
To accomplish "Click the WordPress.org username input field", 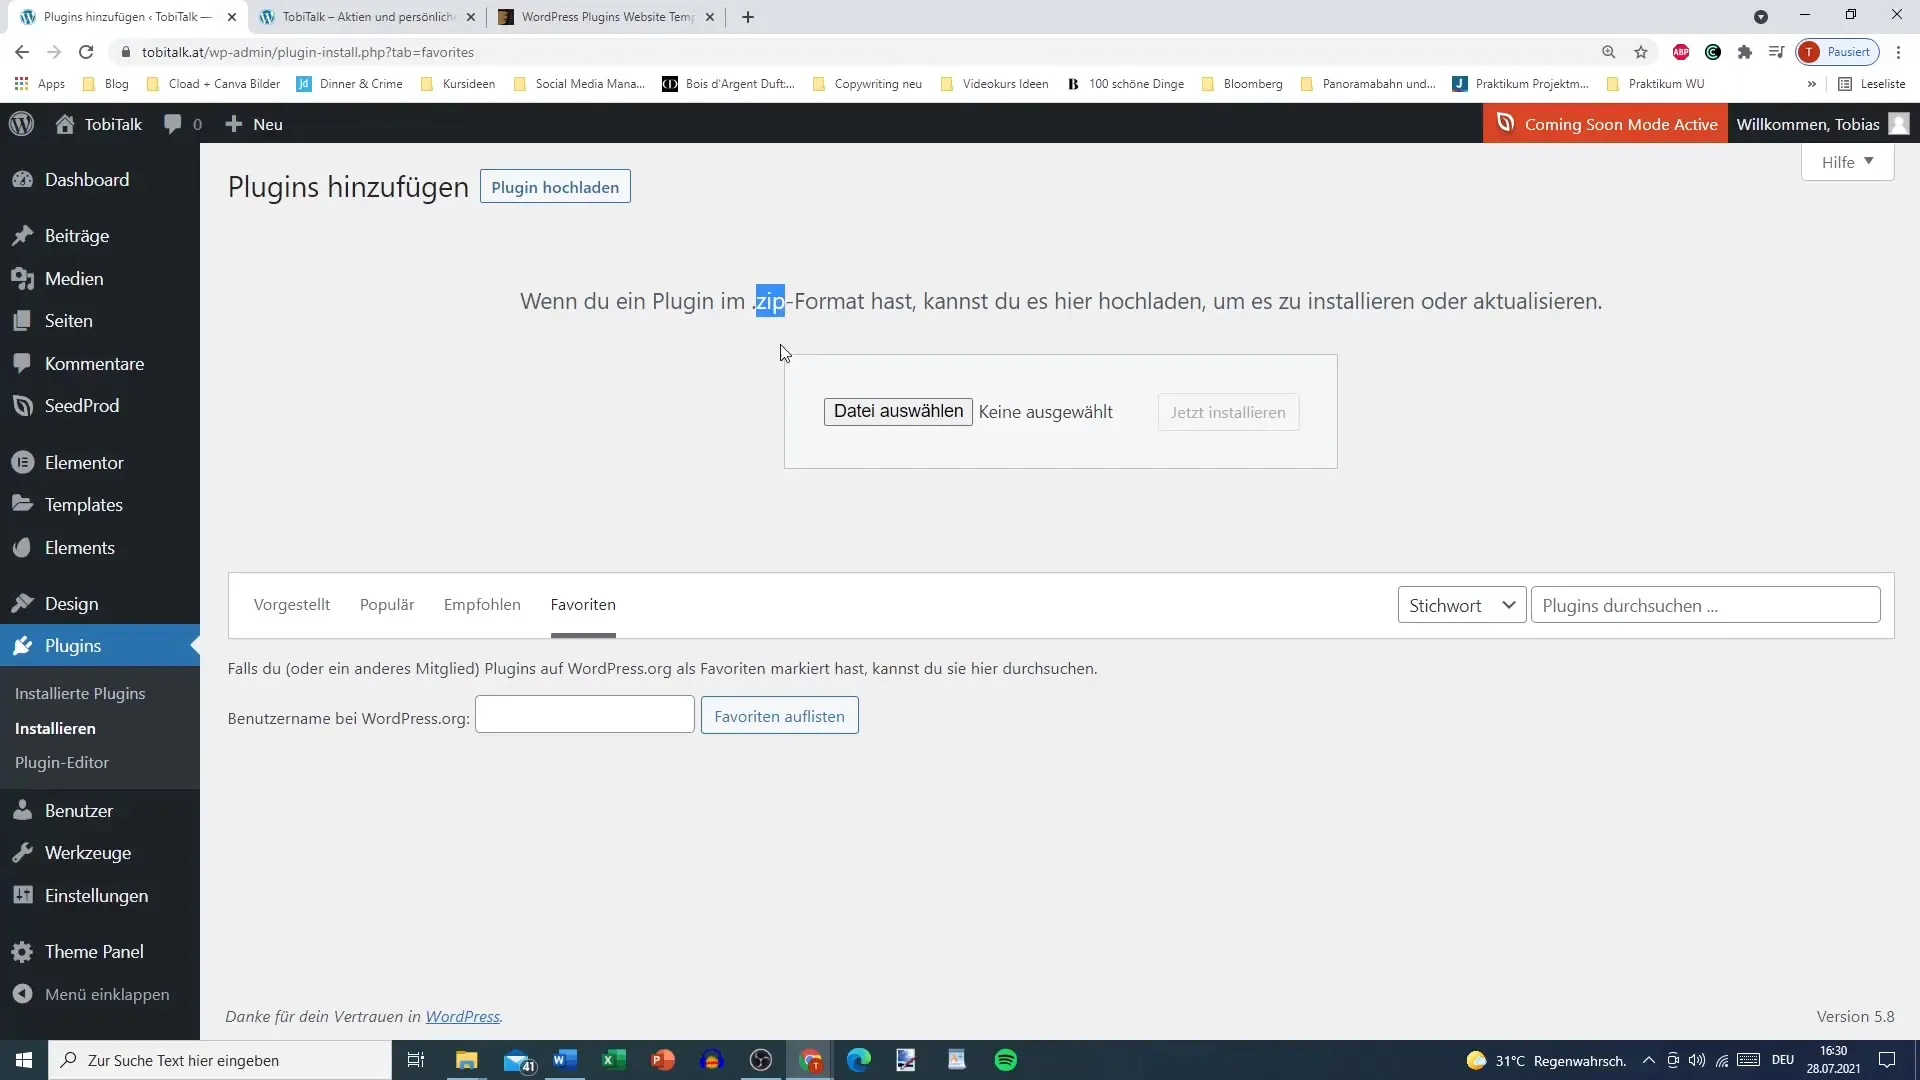I will (x=584, y=716).
